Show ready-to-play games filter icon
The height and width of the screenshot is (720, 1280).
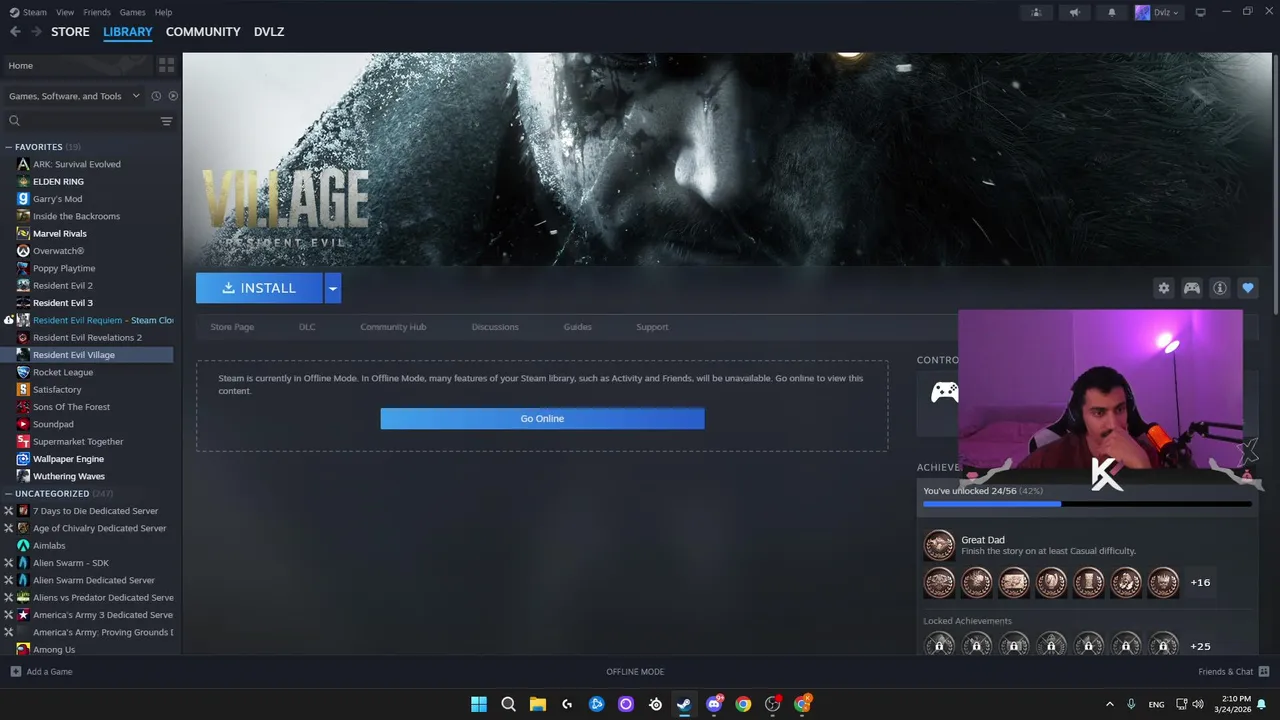[x=173, y=96]
